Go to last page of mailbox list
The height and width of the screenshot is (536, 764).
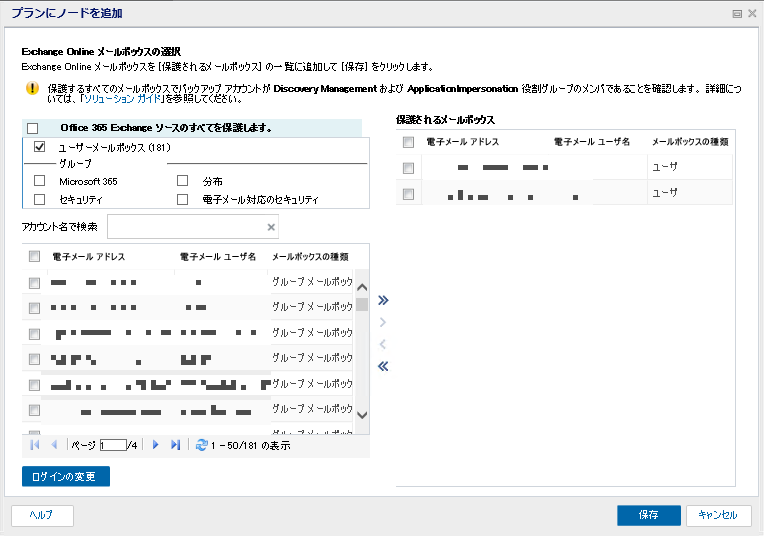click(175, 445)
